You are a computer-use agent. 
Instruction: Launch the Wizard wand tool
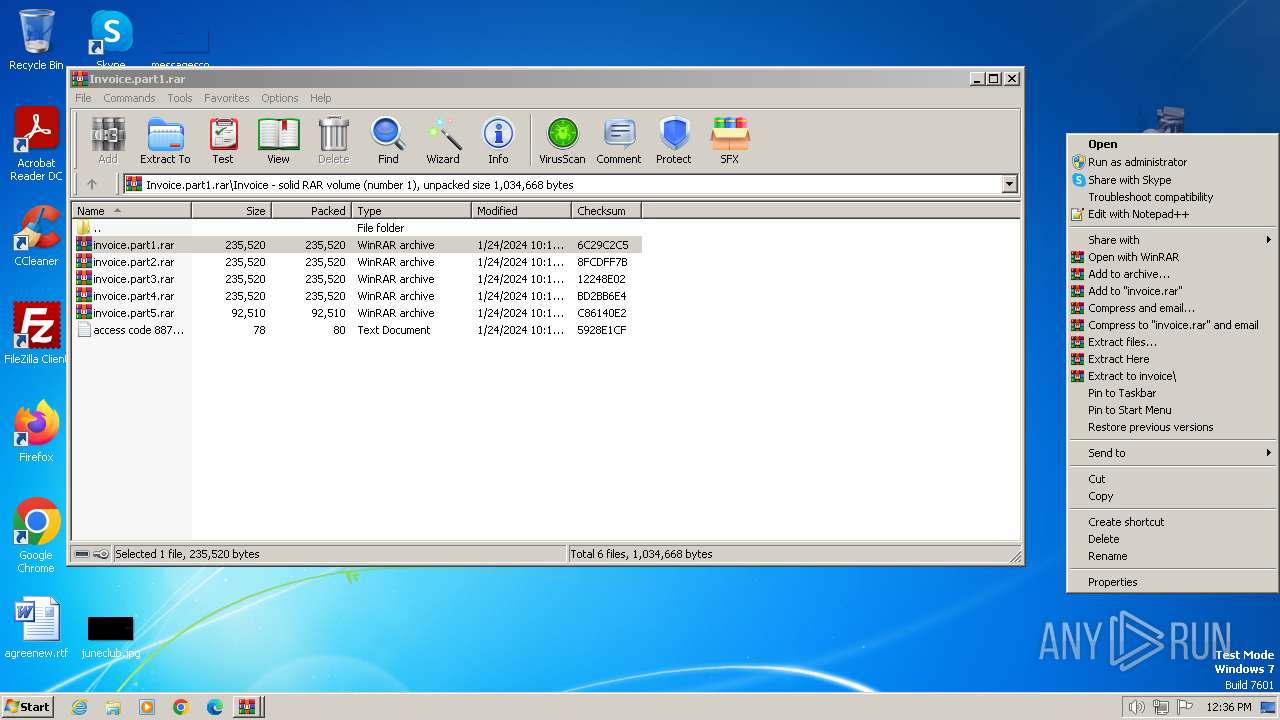(443, 140)
